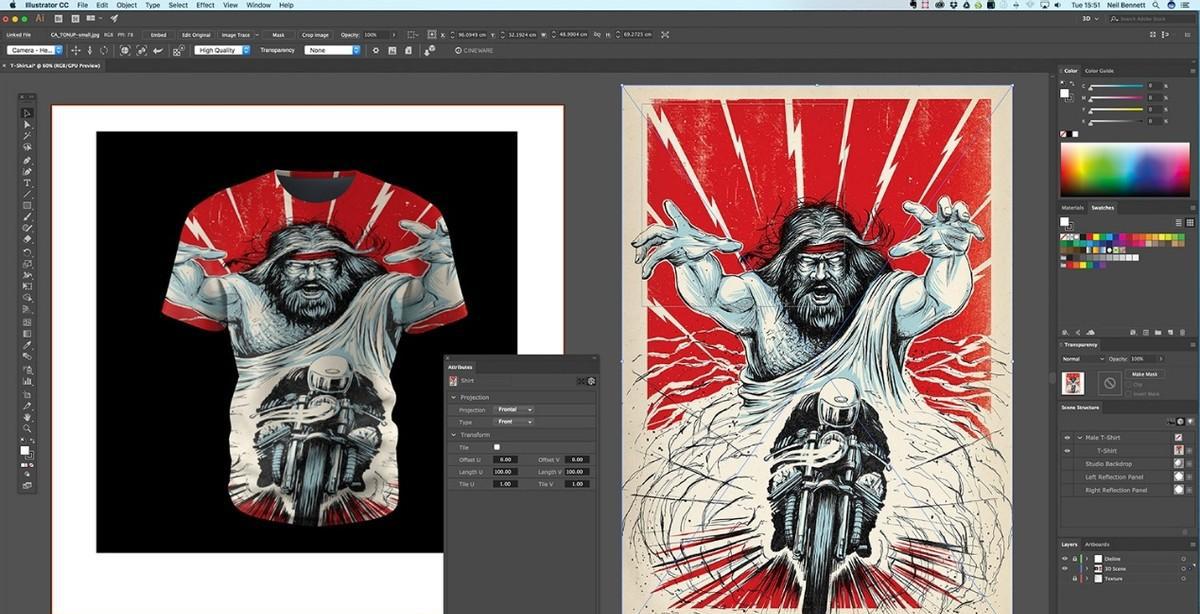Pick the Magic Wand tool
This screenshot has width=1200, height=614.
coord(27,136)
